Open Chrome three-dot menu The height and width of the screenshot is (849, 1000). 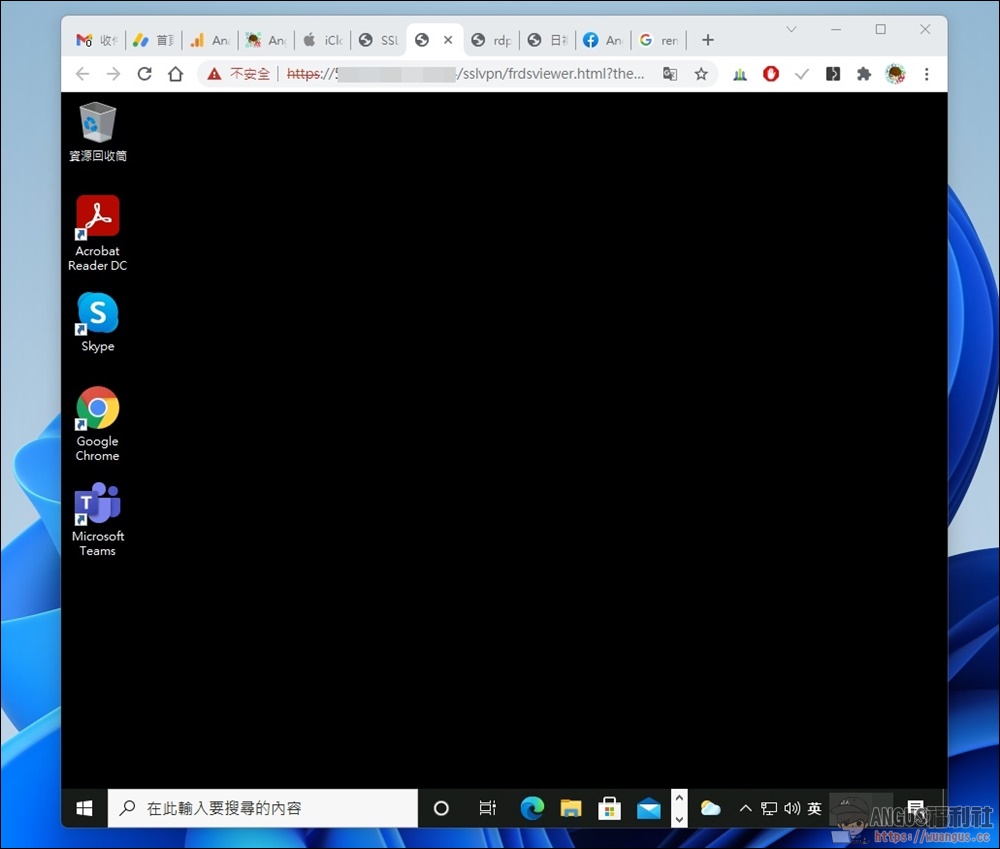[926, 74]
